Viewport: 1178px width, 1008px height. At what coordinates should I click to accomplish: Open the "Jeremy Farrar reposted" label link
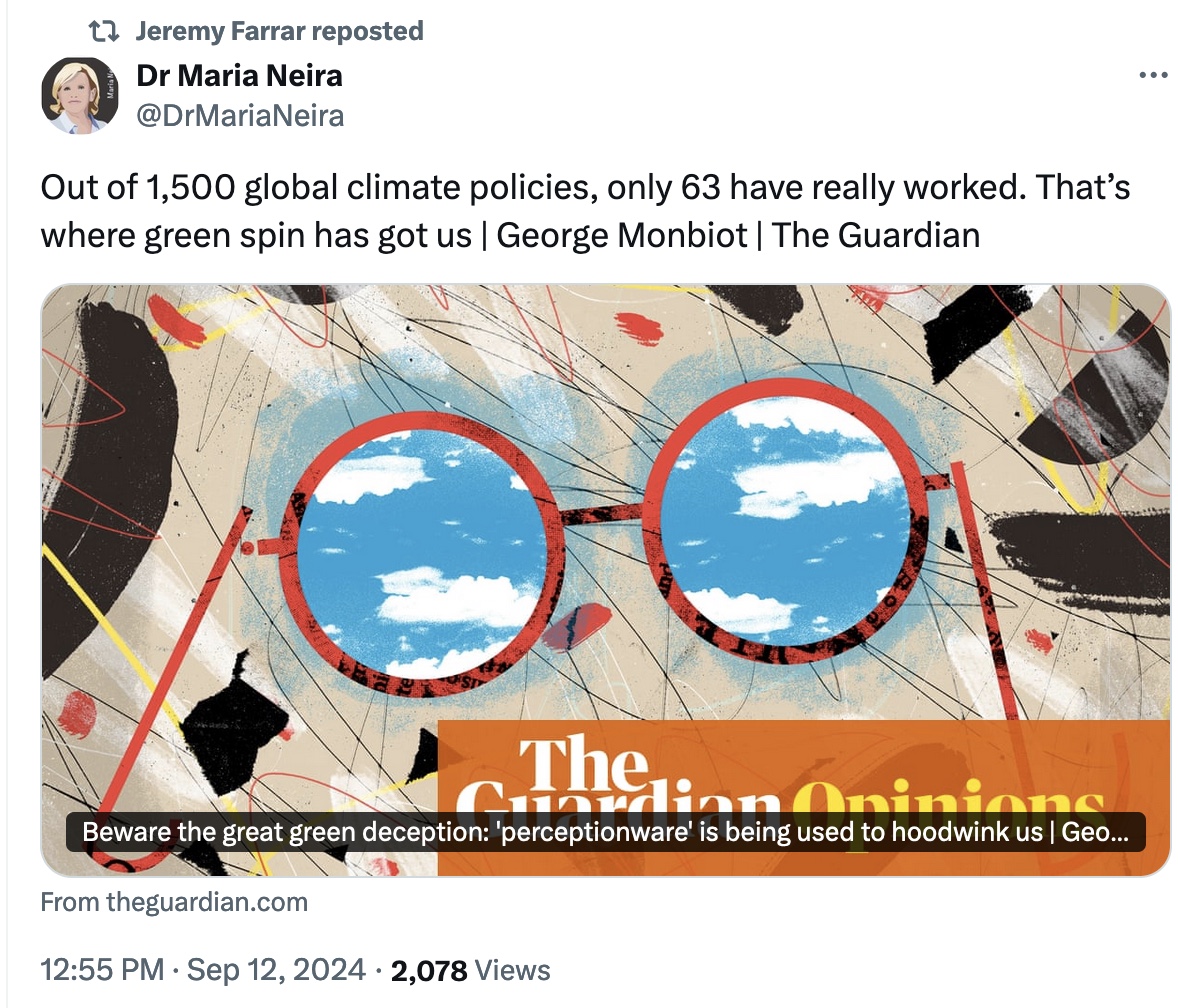279,32
